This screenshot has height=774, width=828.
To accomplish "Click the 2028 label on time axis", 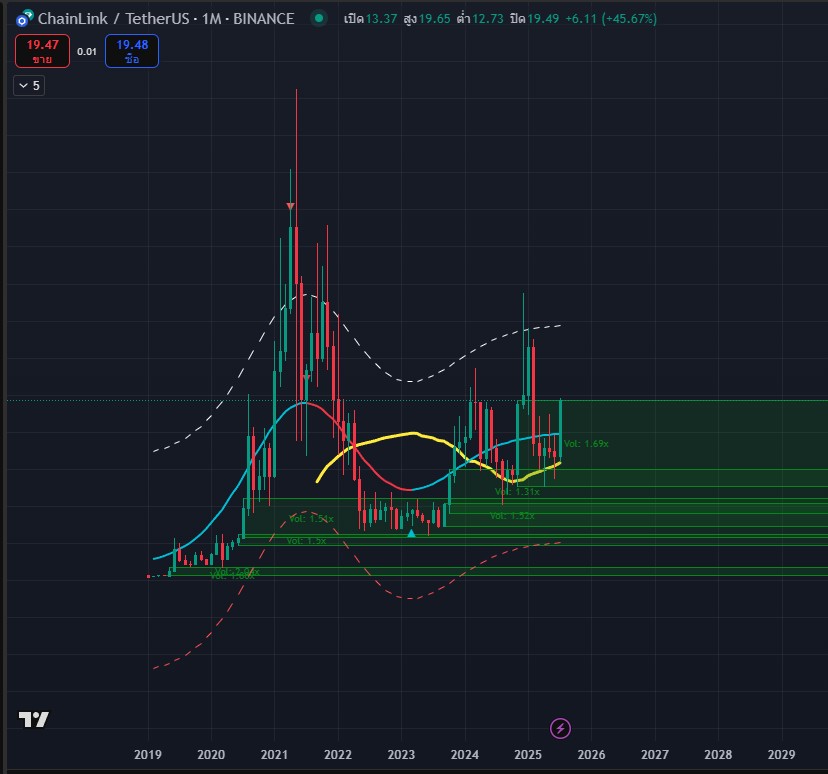I will pos(718,754).
